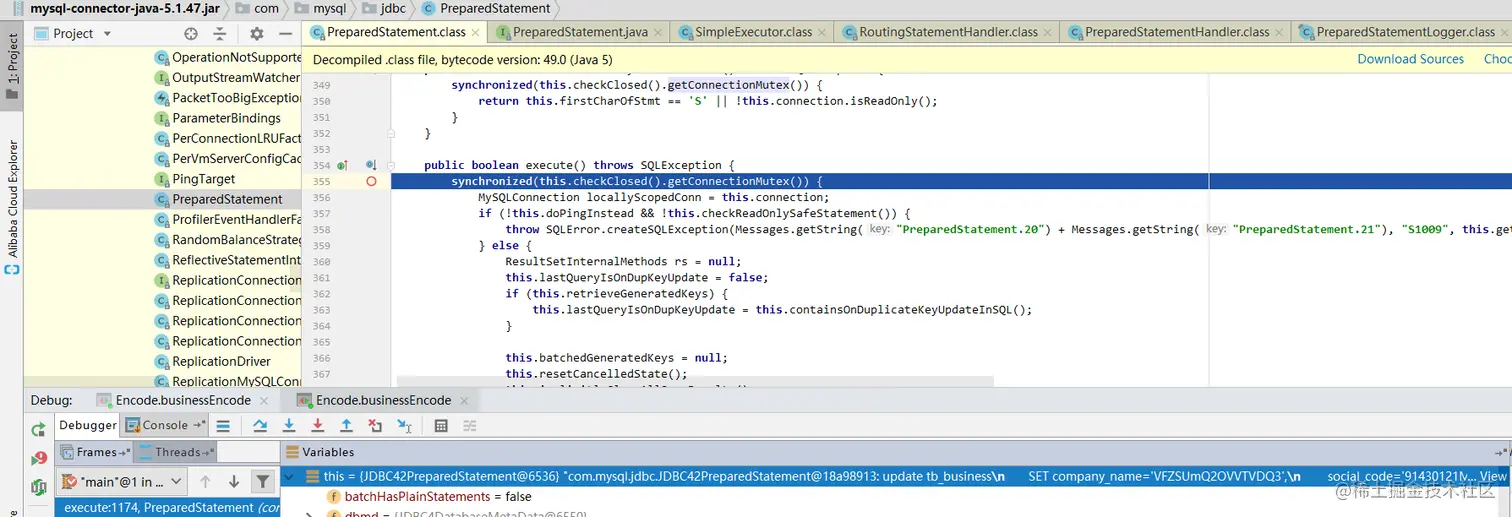Fold the execute() method at line 354
The height and width of the screenshot is (517, 1512).
tap(392, 165)
